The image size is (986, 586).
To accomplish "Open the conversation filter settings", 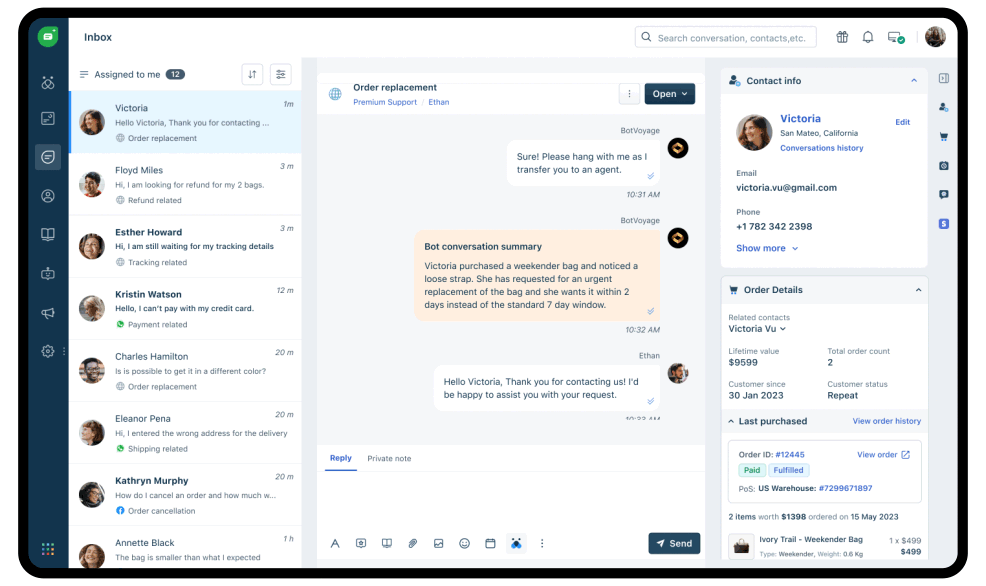I will coord(281,74).
